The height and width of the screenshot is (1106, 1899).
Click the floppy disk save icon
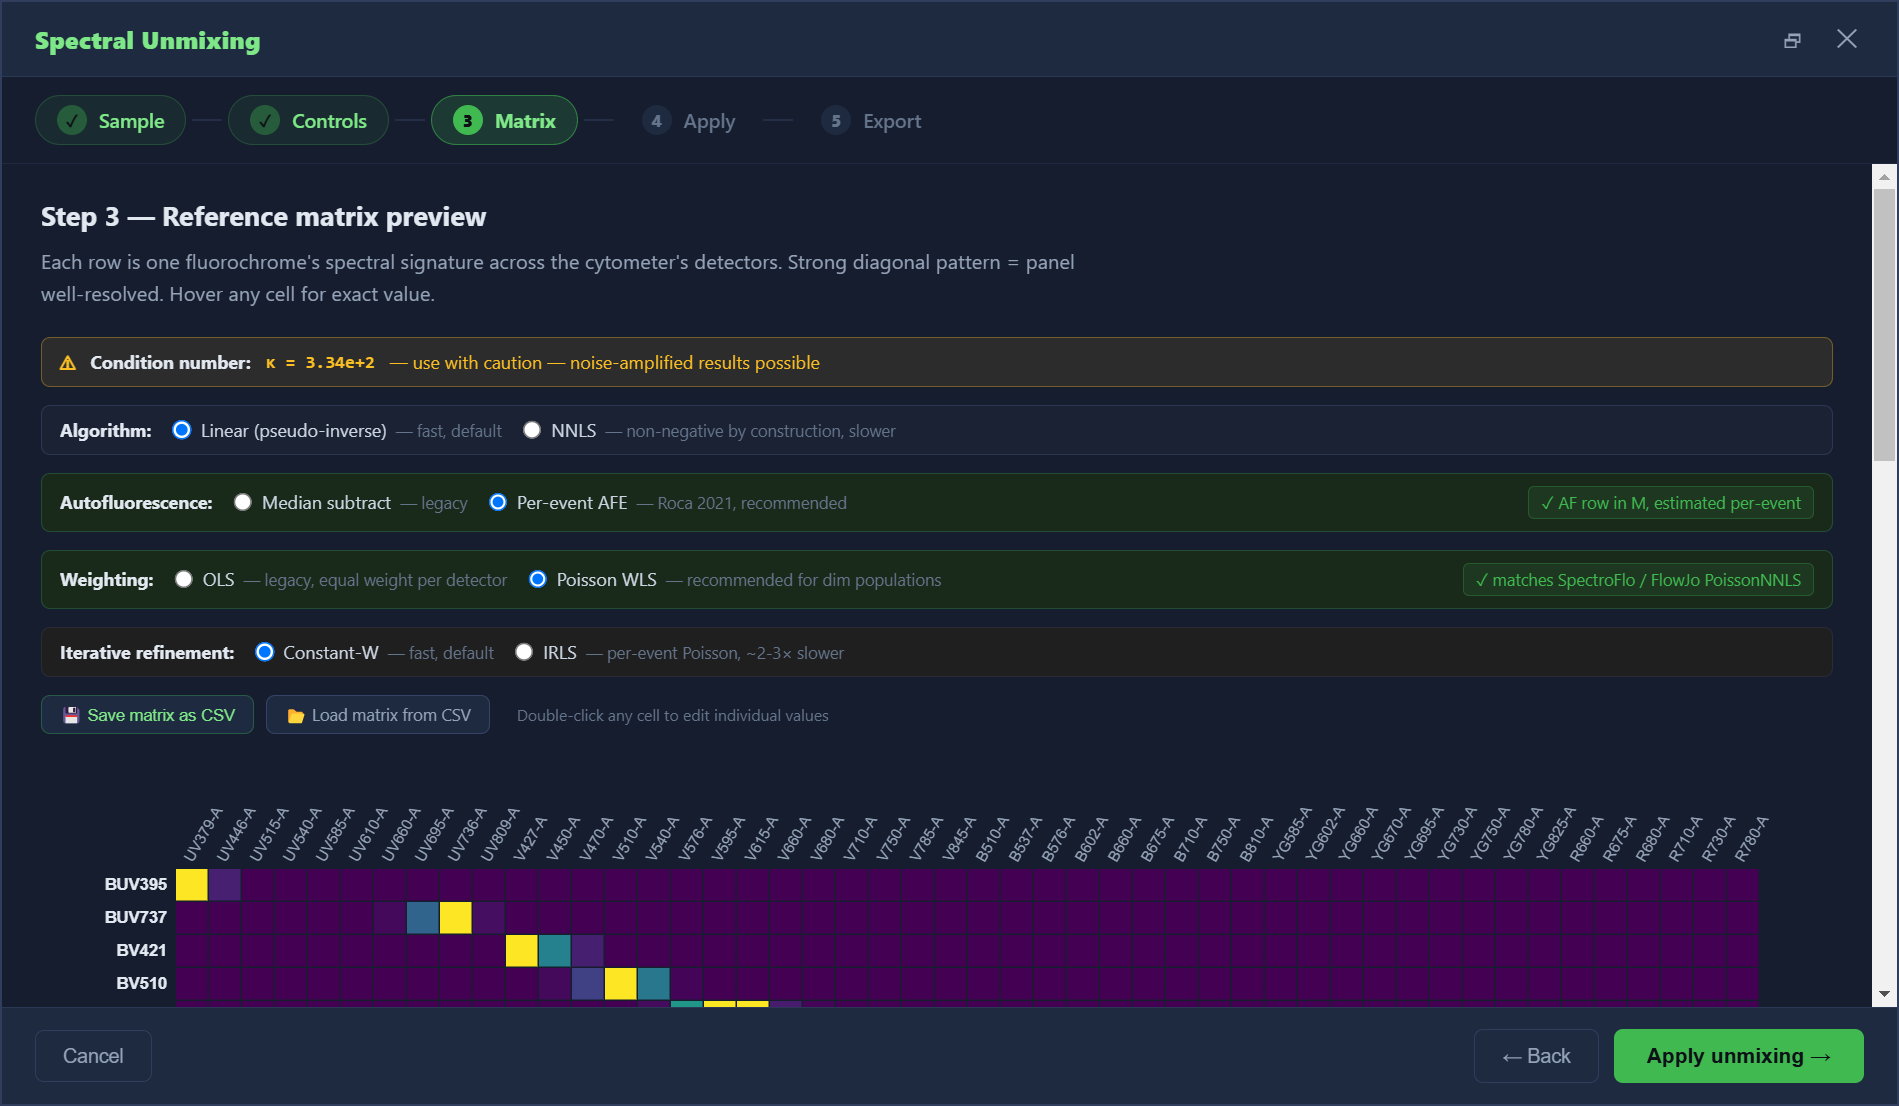pos(71,715)
